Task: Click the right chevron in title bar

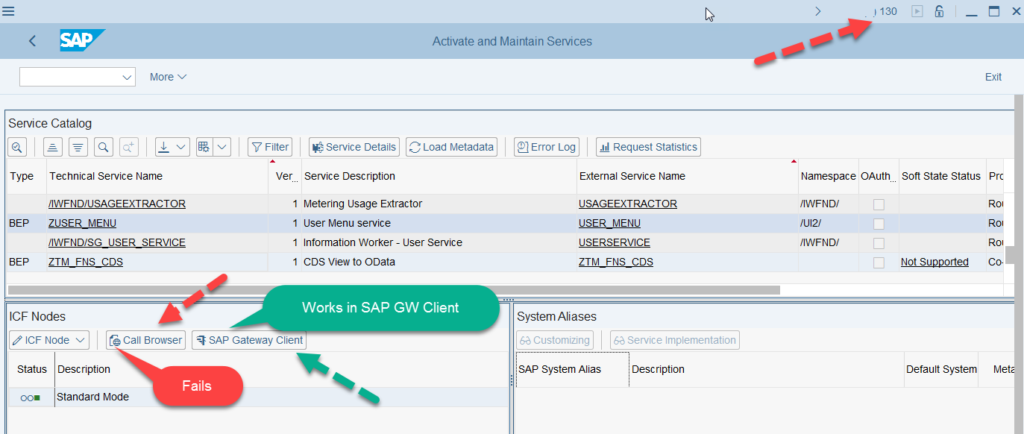Action: pyautogui.click(x=818, y=11)
